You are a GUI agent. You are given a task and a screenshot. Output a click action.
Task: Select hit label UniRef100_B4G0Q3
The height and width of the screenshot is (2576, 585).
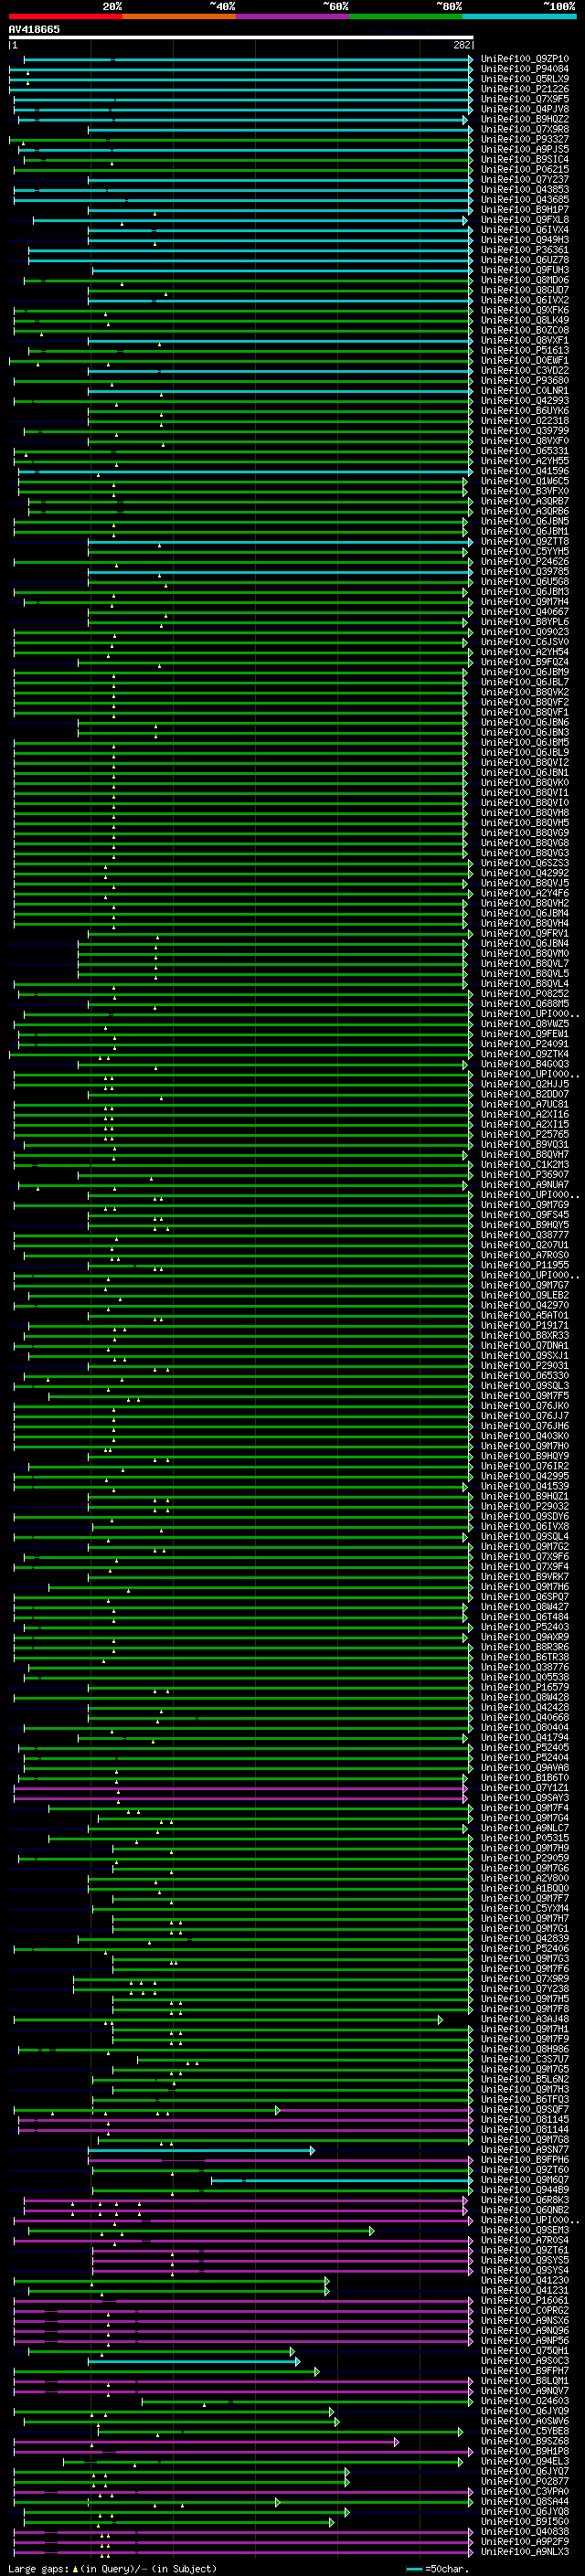coord(525,1064)
